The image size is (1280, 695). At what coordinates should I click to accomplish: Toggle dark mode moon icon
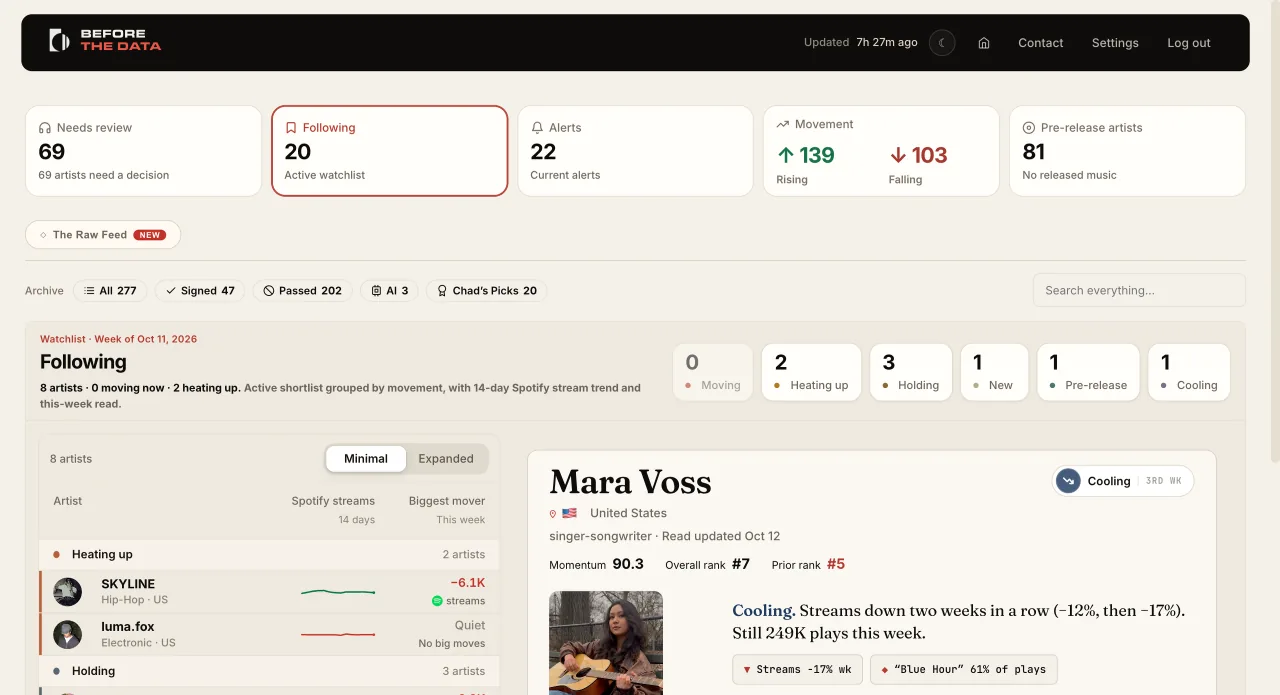coord(942,43)
